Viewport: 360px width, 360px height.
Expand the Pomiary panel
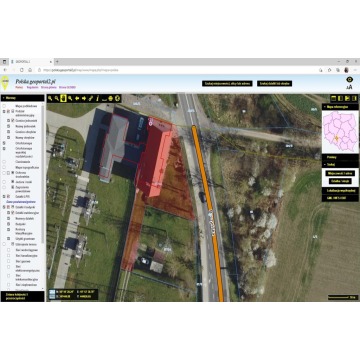coord(340,157)
